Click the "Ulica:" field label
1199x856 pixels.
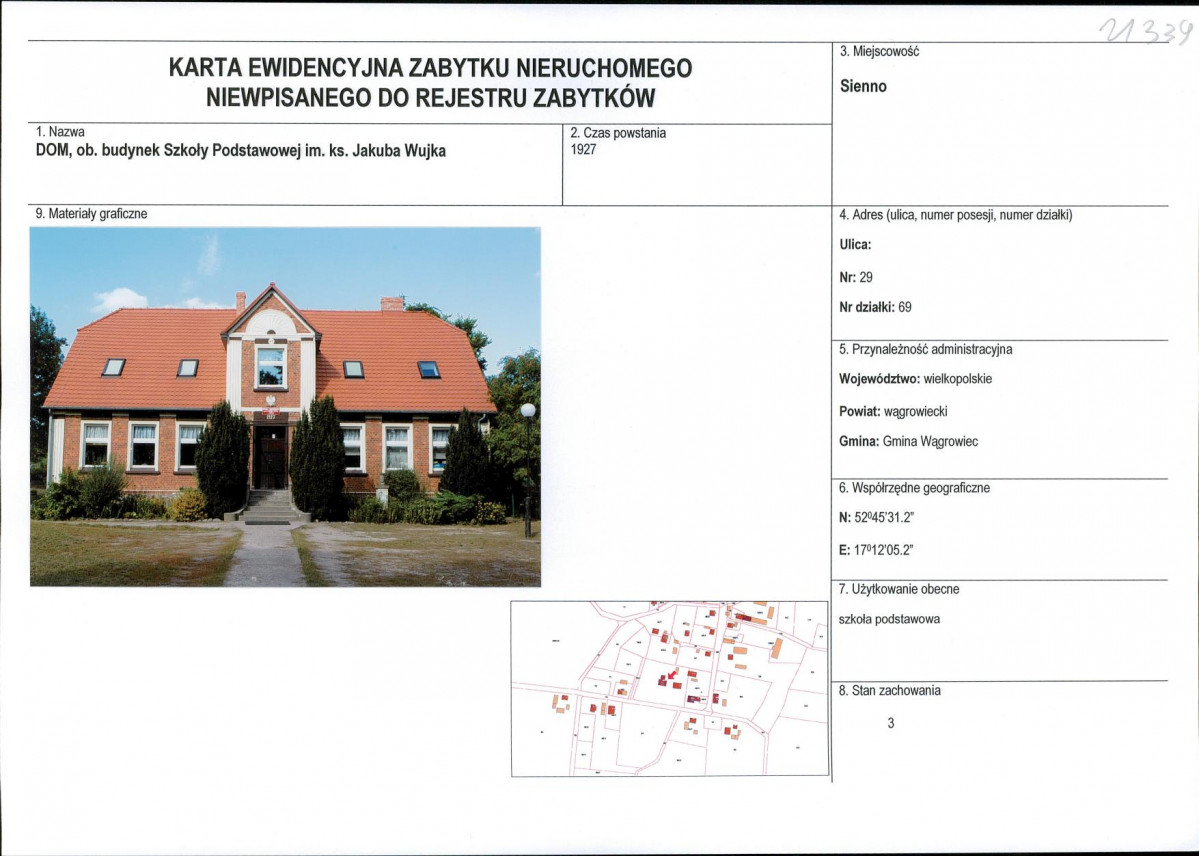click(x=855, y=245)
